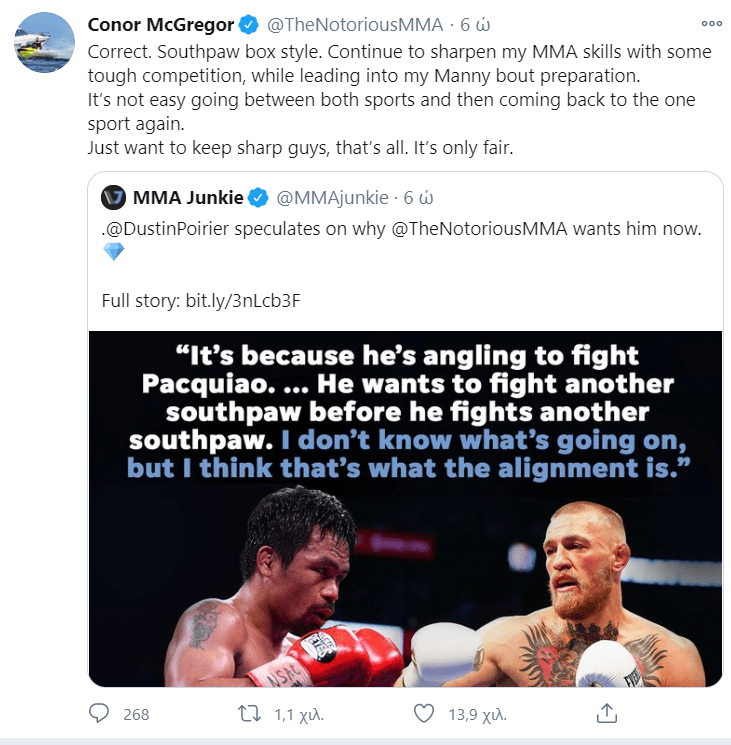Click MMA Junkie's verified badge
731x745 pixels.
point(258,198)
